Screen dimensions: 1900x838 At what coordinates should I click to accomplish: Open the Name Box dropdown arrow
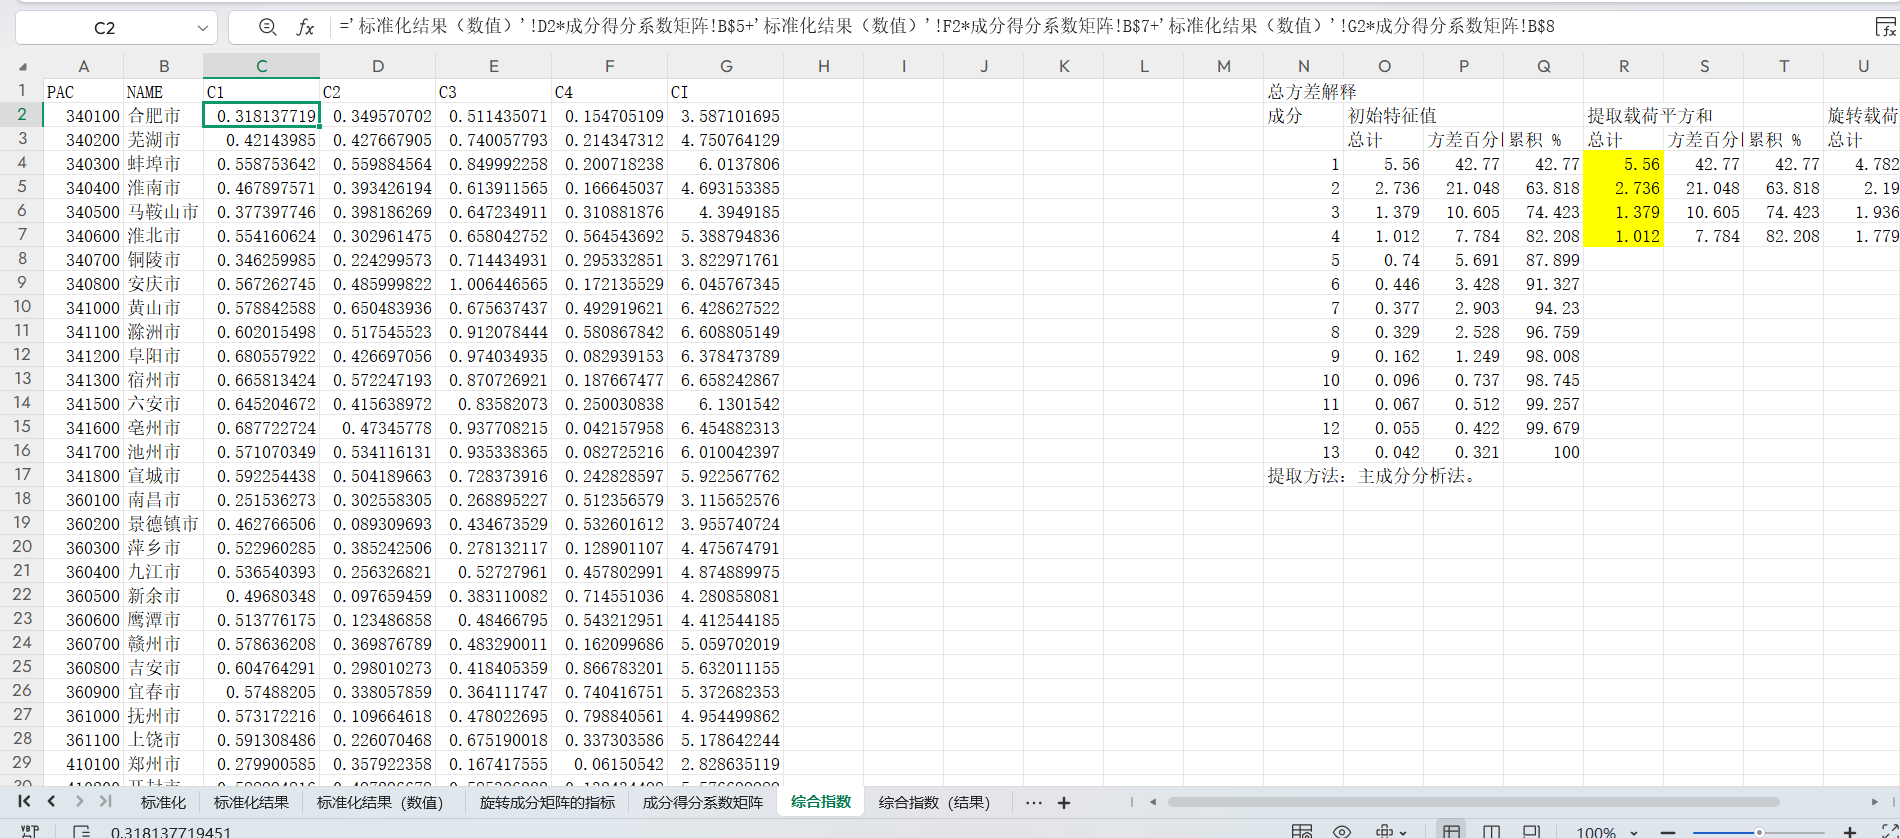coord(203,28)
